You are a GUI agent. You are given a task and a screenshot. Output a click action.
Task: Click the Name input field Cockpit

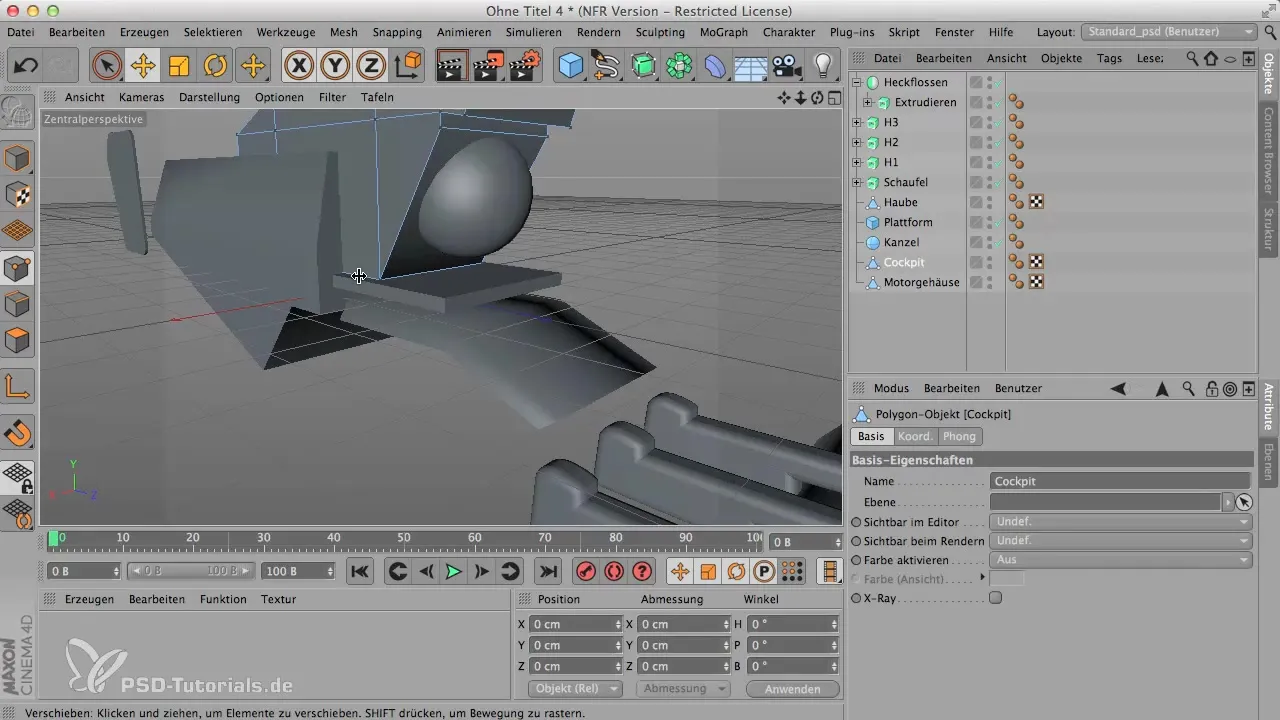[x=1120, y=481]
